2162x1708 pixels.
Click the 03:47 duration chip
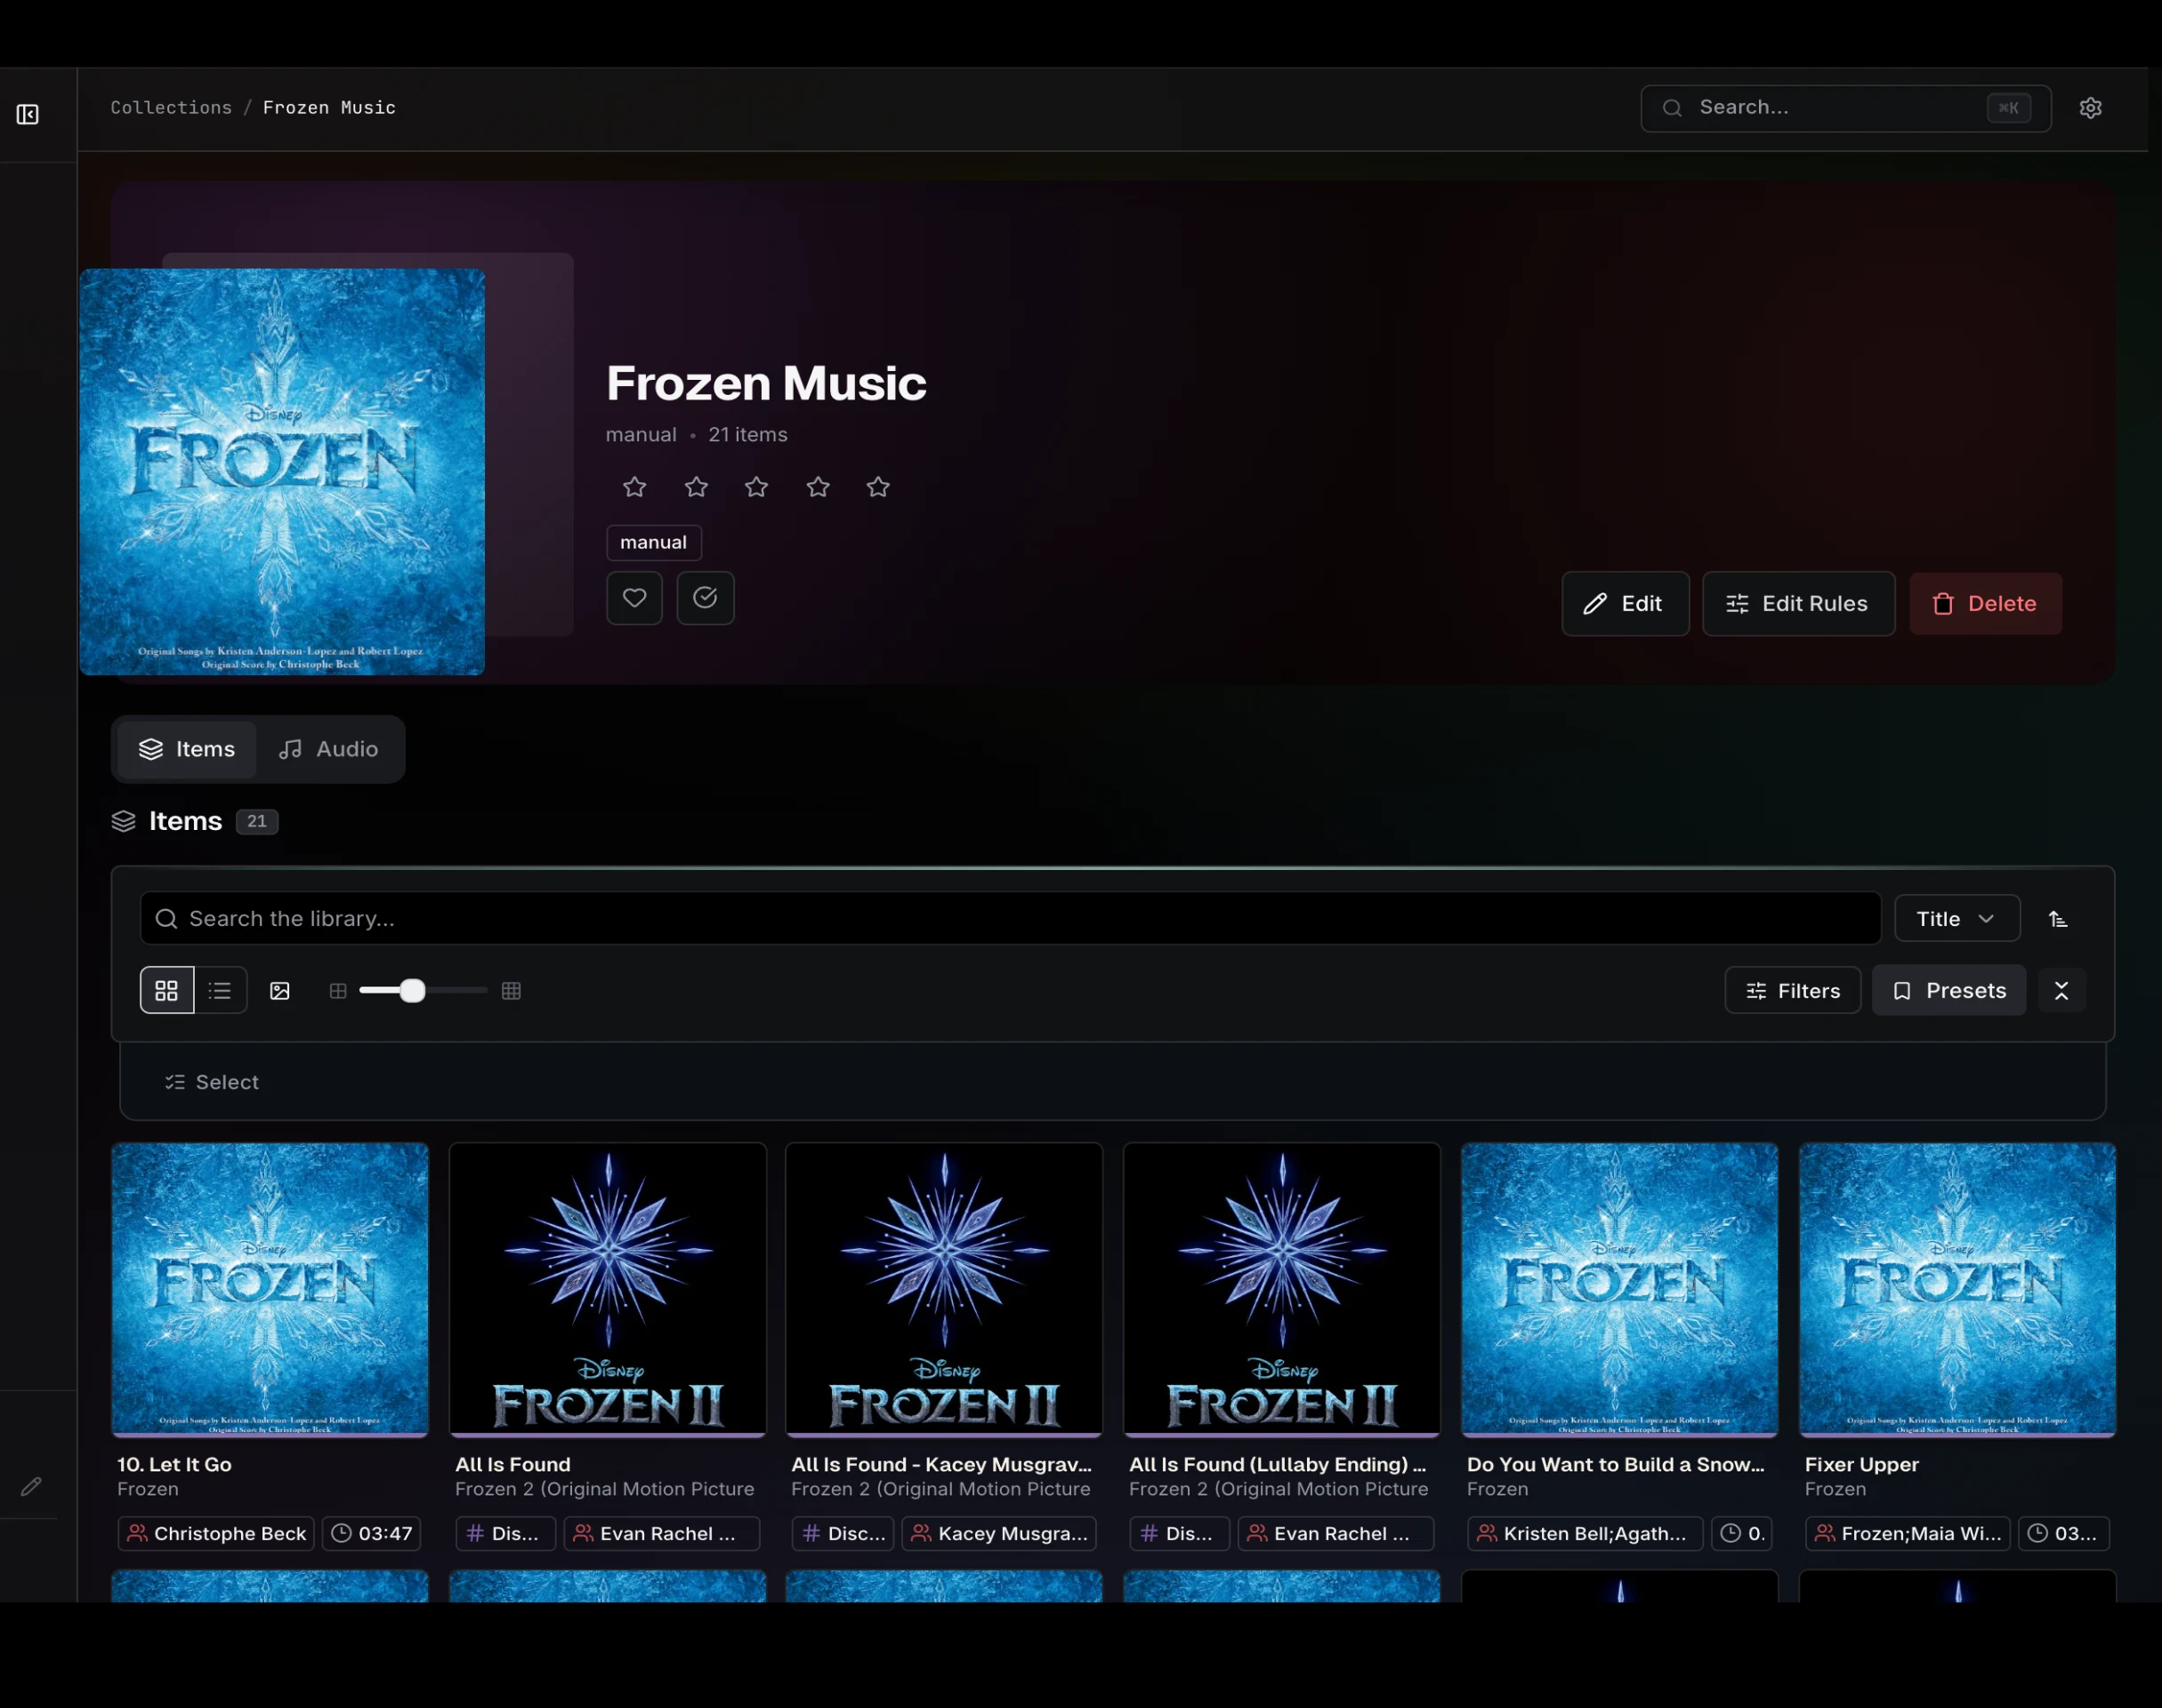pyautogui.click(x=371, y=1533)
